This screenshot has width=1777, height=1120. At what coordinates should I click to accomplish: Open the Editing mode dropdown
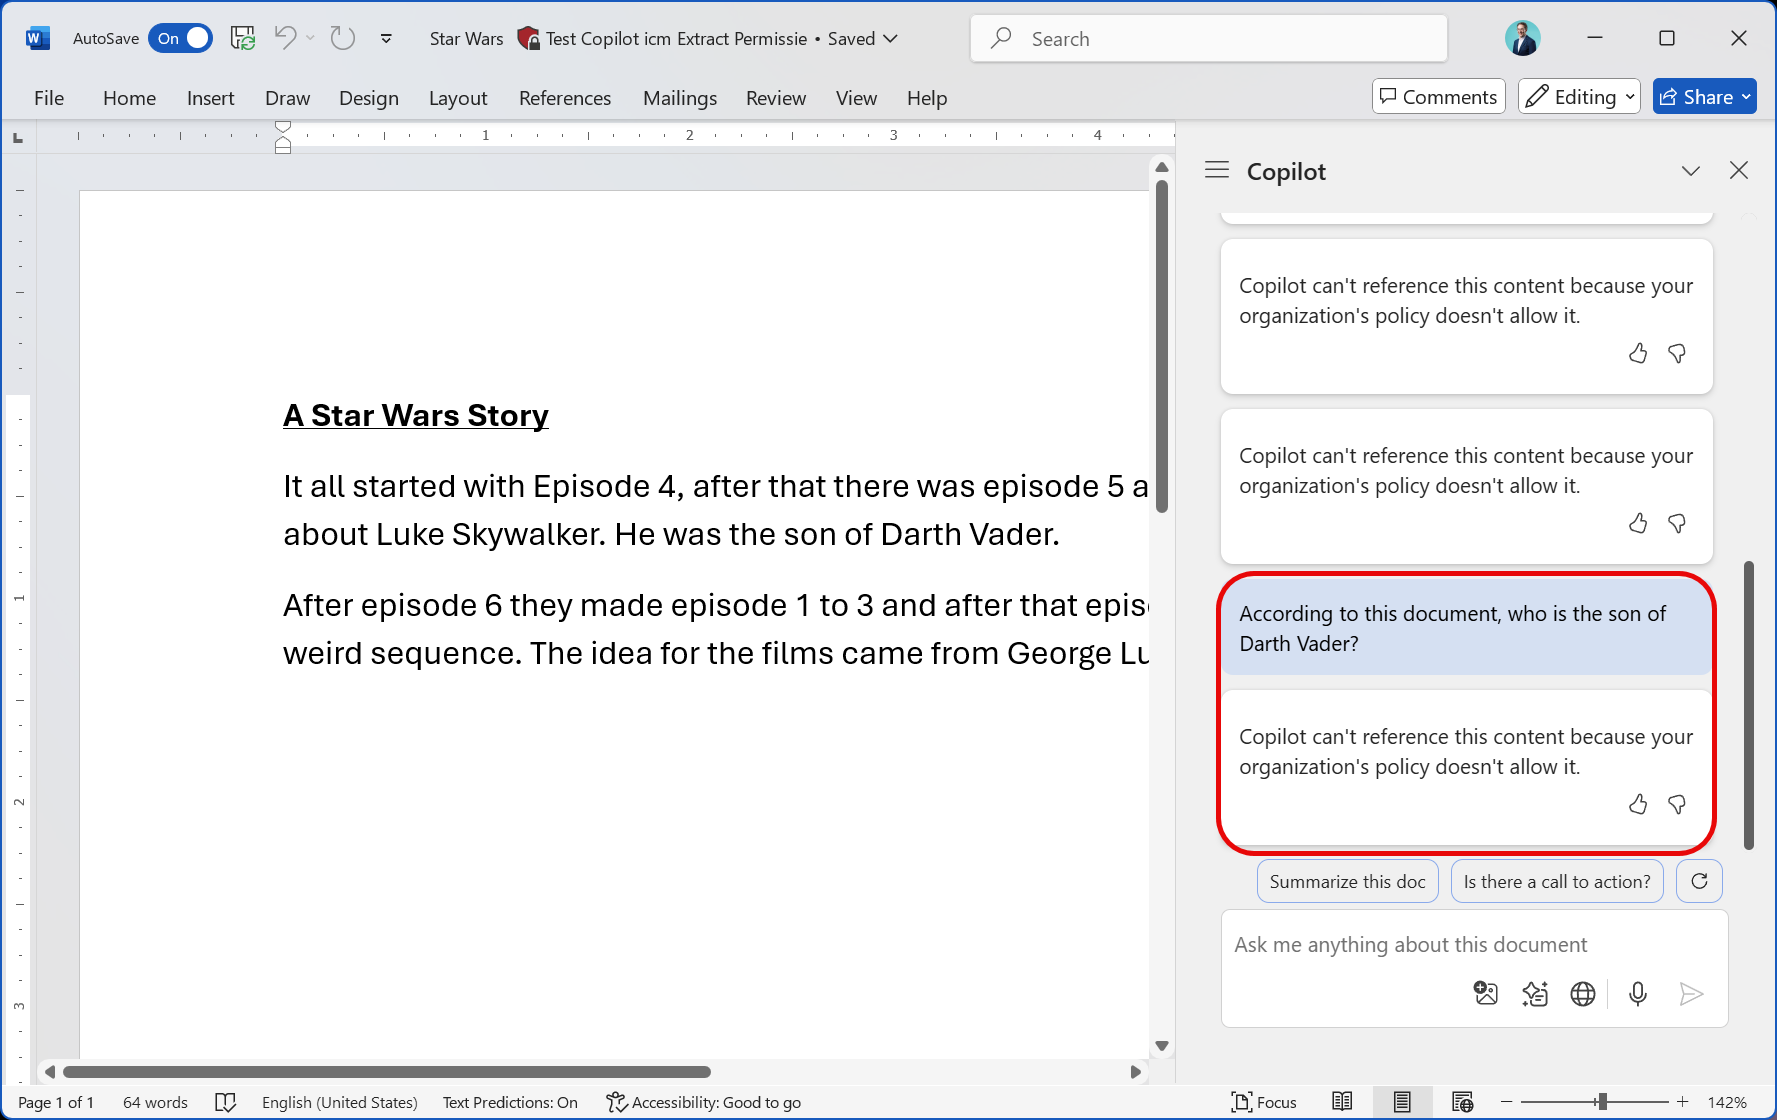1579,97
